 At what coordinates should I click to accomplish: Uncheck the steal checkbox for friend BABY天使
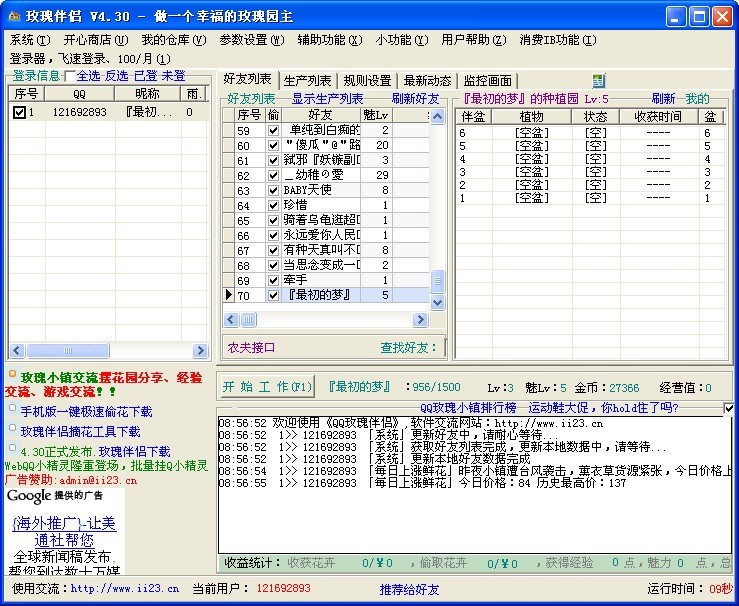[x=273, y=190]
